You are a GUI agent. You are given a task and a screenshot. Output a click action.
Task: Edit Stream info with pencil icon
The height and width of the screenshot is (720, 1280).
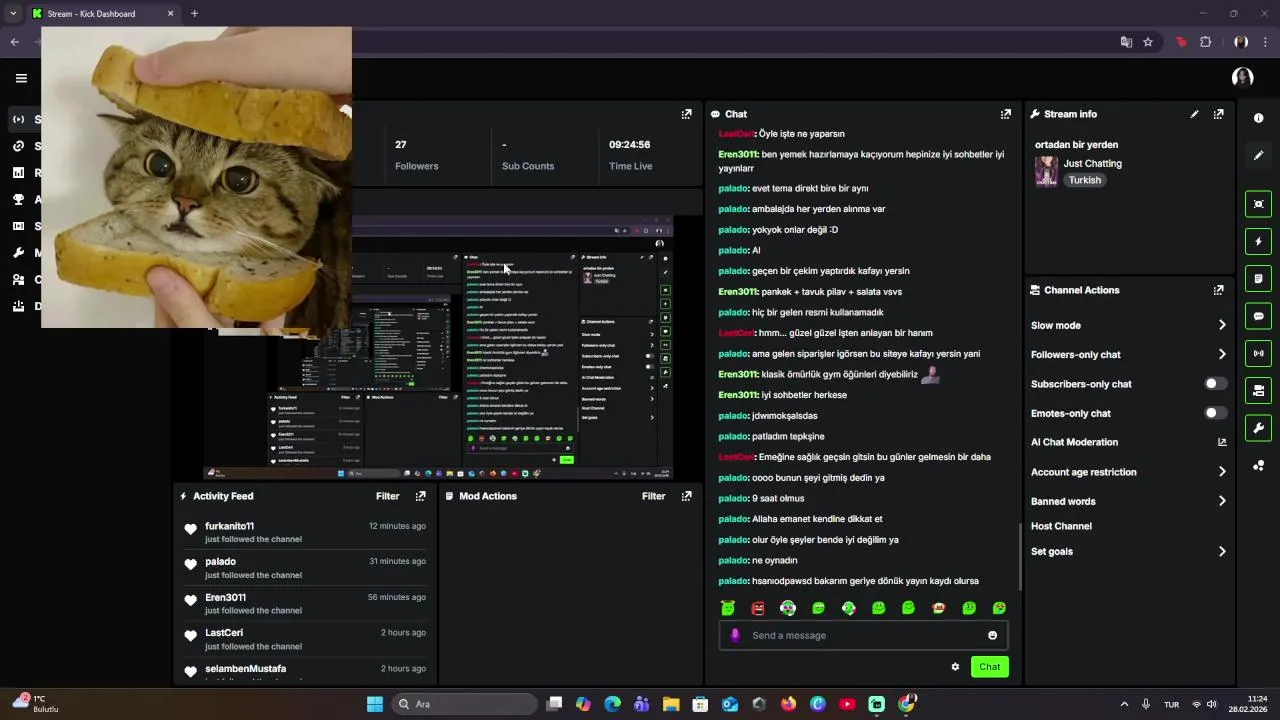pyautogui.click(x=1194, y=114)
